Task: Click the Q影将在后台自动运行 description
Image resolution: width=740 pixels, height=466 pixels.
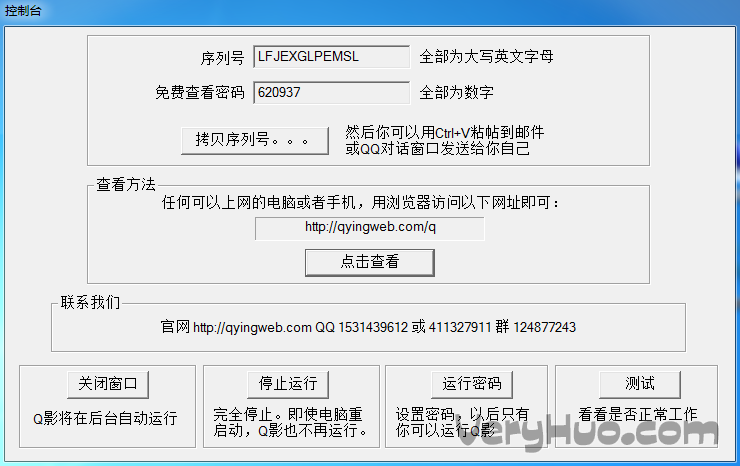Action: coord(105,418)
